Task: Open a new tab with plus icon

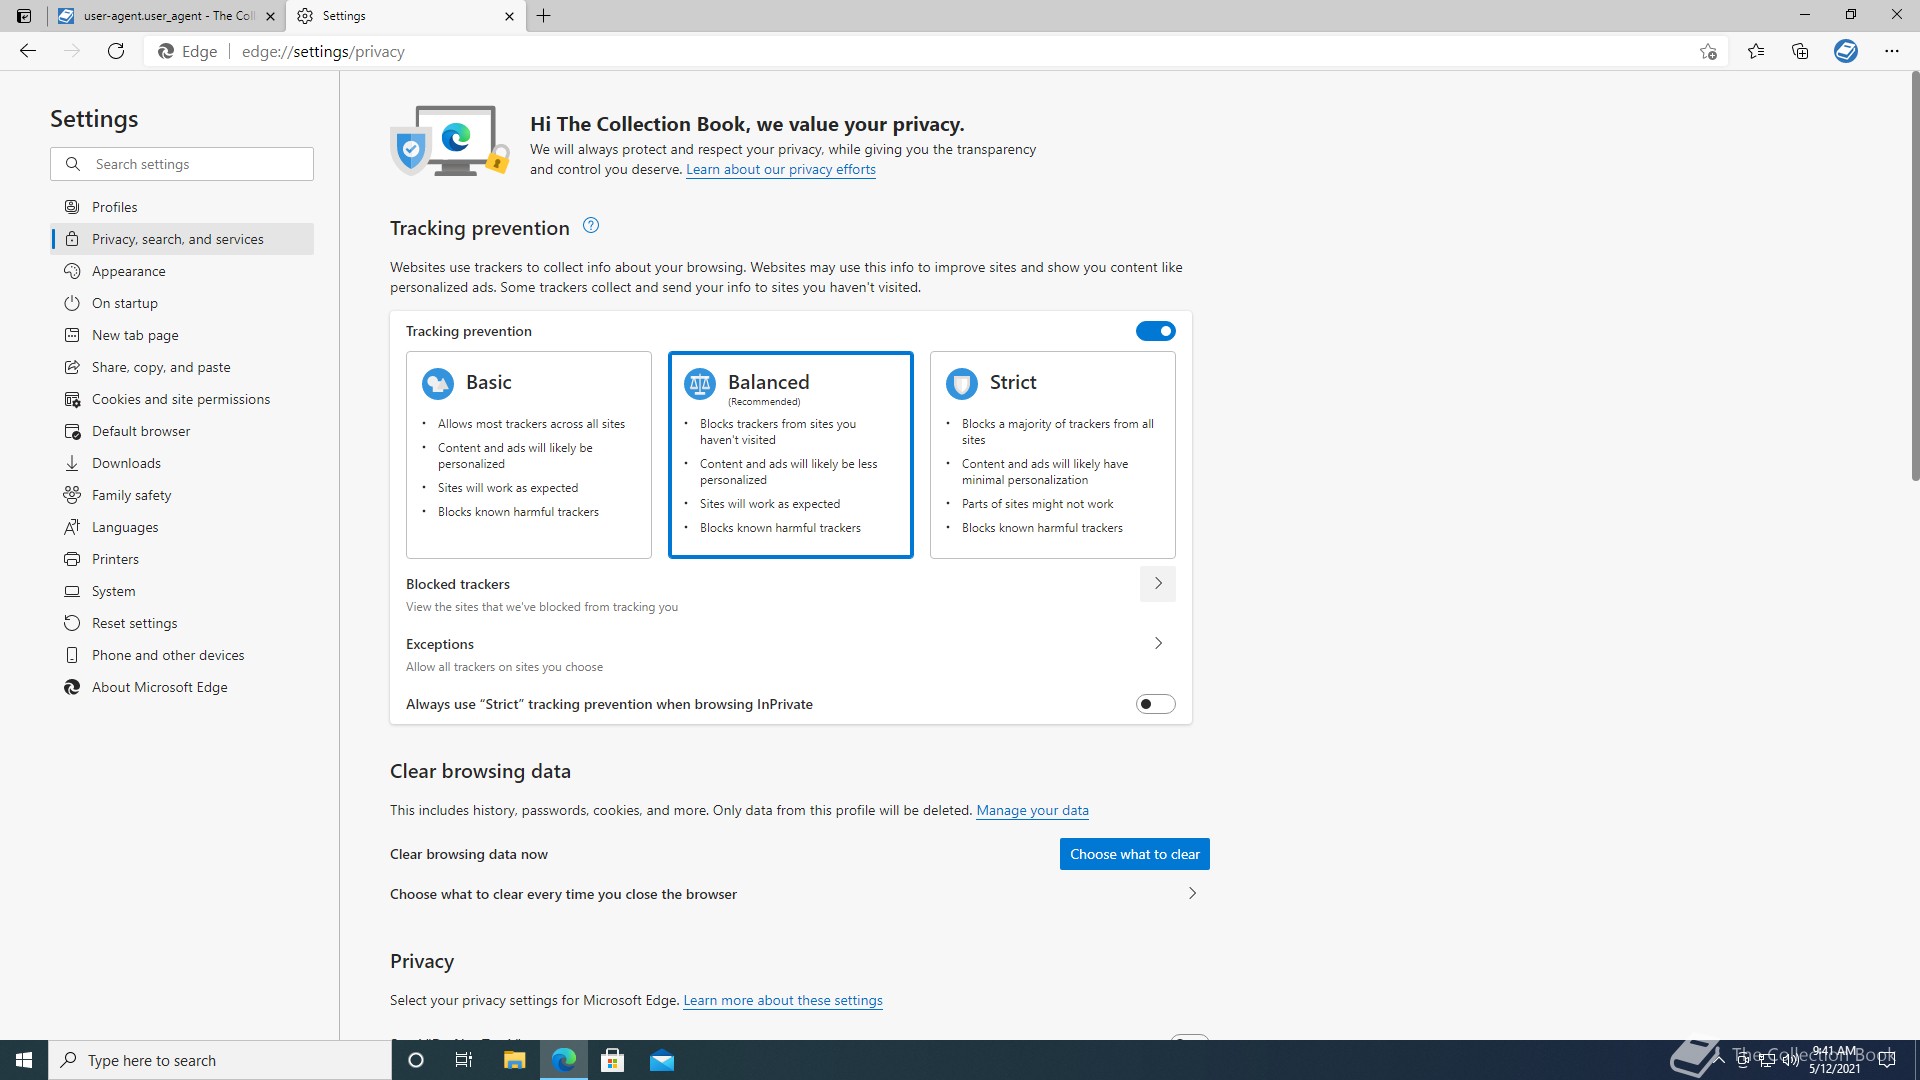Action: pos(543,16)
